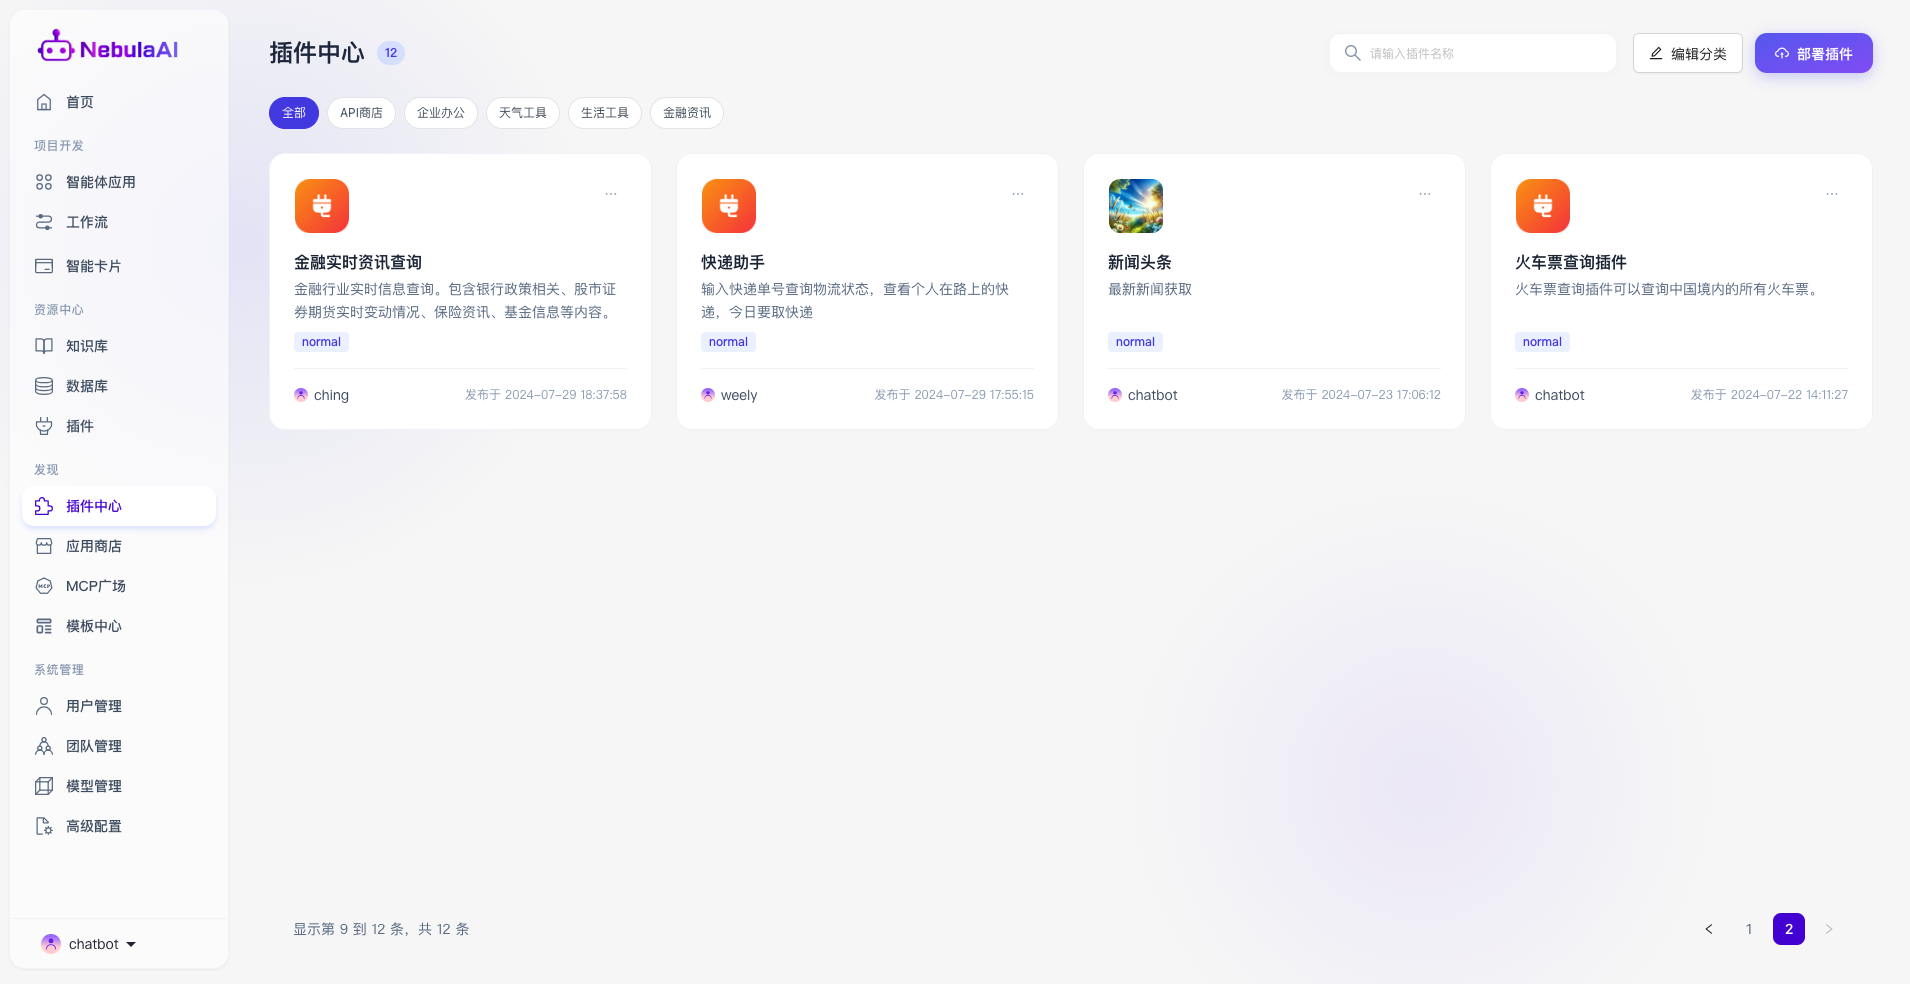Viewport: 1910px width, 984px height.
Task: Click the 部署插件 deploy button
Action: [x=1813, y=54]
